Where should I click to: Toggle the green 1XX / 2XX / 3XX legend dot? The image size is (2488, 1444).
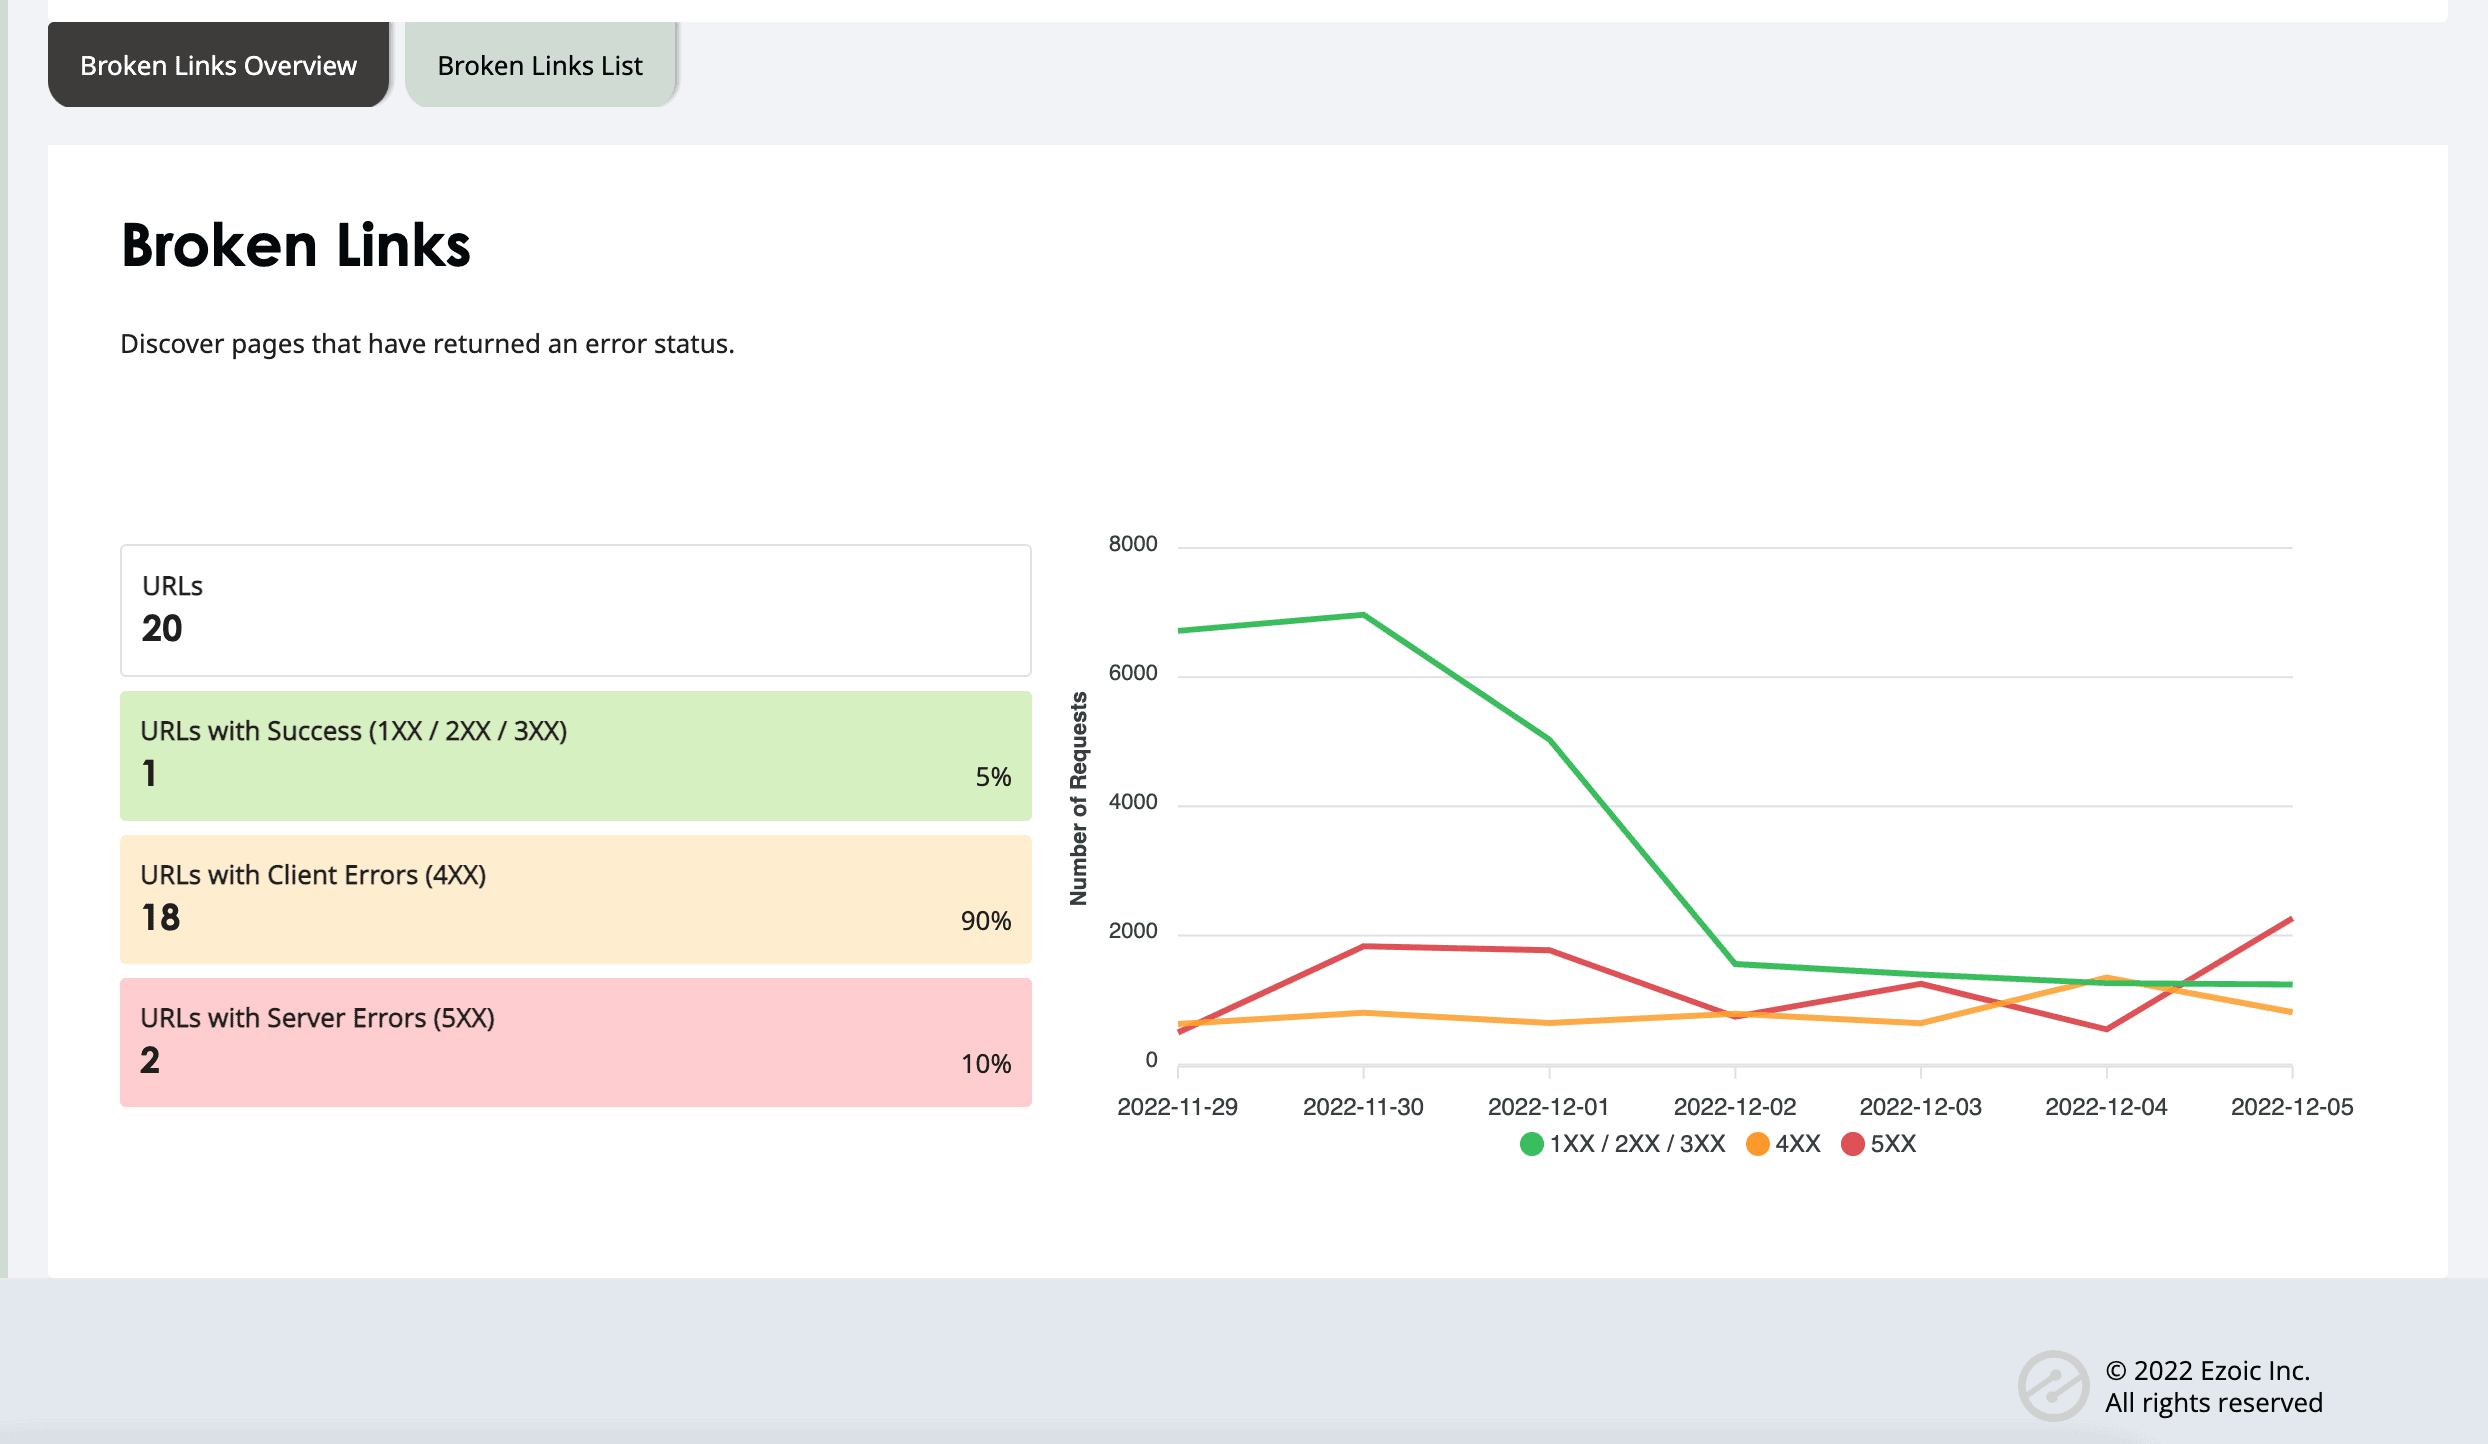[1531, 1144]
